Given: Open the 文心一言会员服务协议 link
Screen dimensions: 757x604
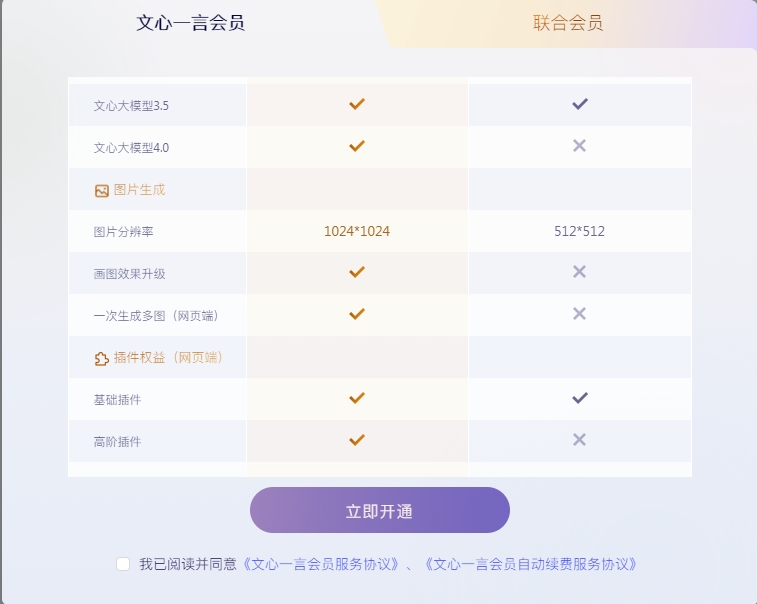Looking at the screenshot, I should tap(321, 564).
